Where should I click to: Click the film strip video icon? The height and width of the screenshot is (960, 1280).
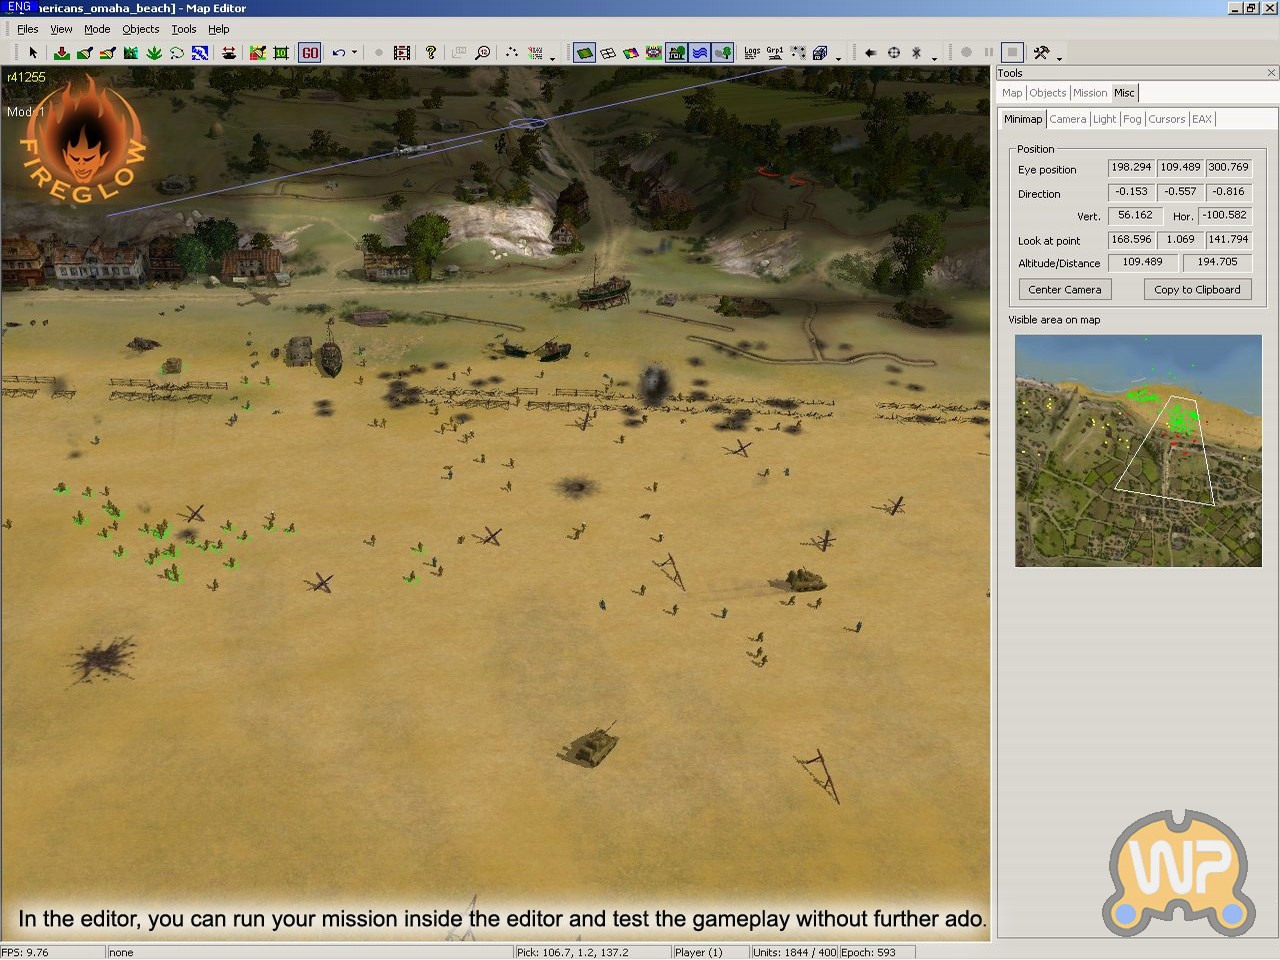click(402, 53)
